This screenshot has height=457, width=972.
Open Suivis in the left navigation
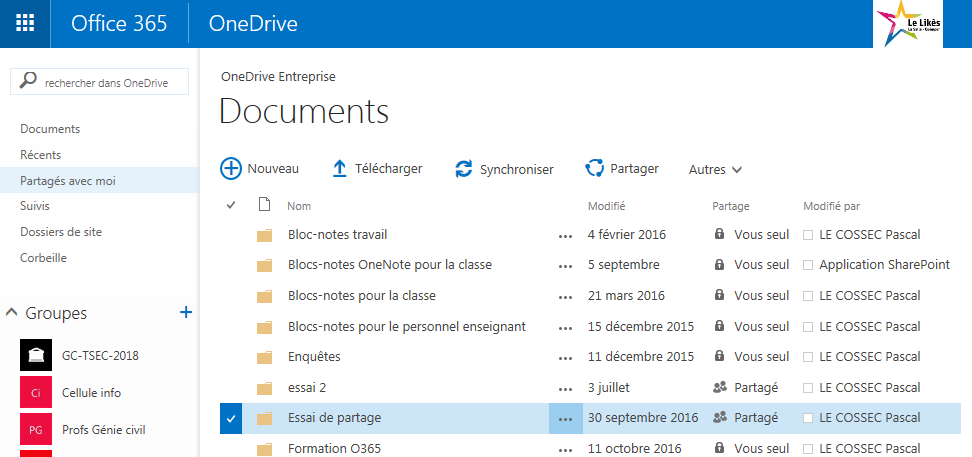35,206
